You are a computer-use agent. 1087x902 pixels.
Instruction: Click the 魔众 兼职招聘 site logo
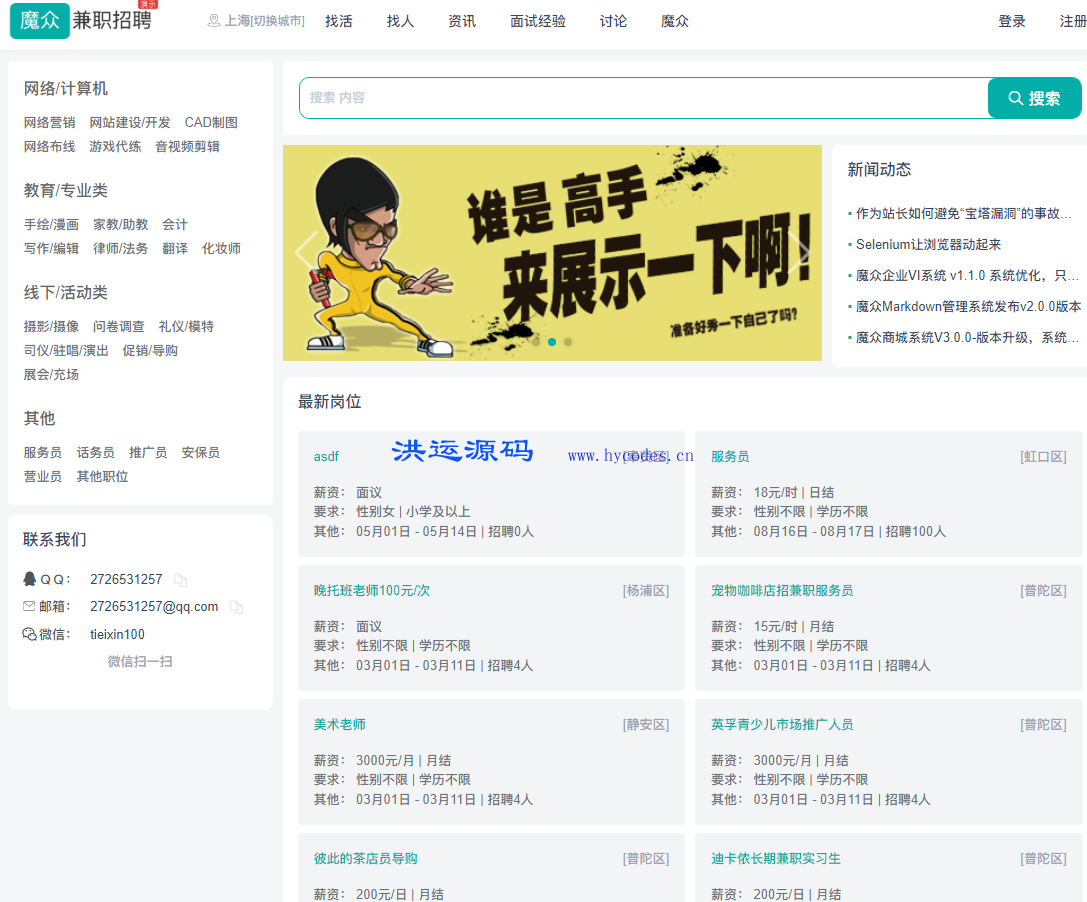82,20
